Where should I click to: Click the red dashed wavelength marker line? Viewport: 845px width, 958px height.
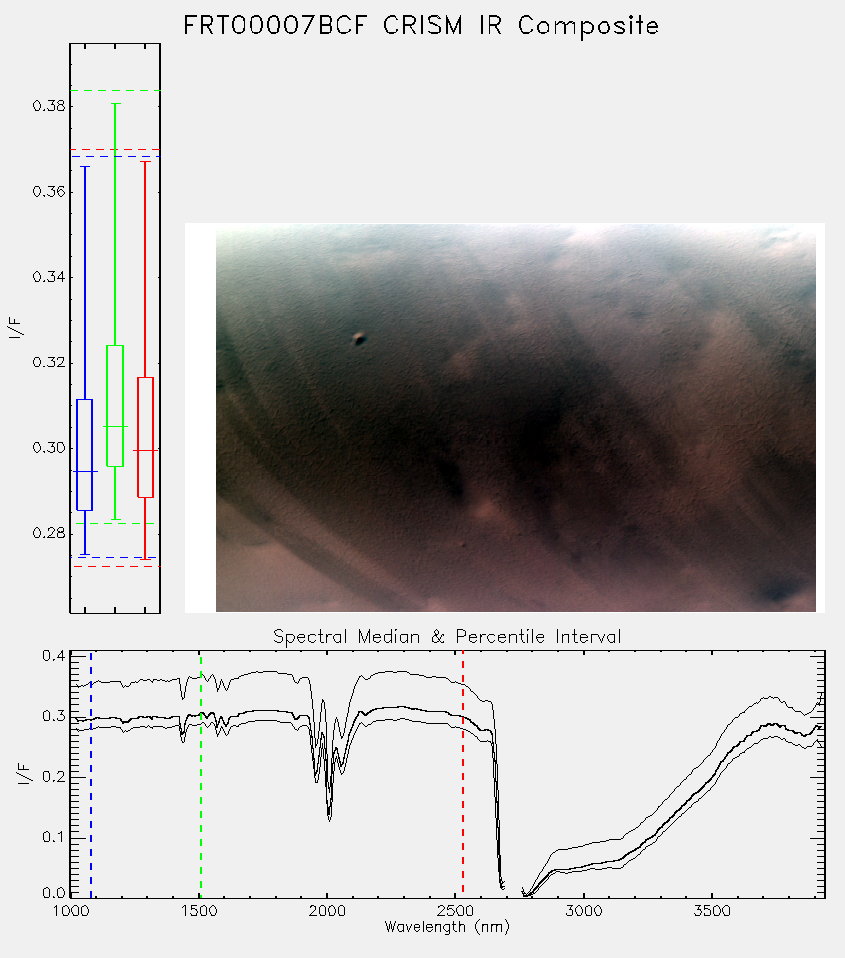pos(463,775)
